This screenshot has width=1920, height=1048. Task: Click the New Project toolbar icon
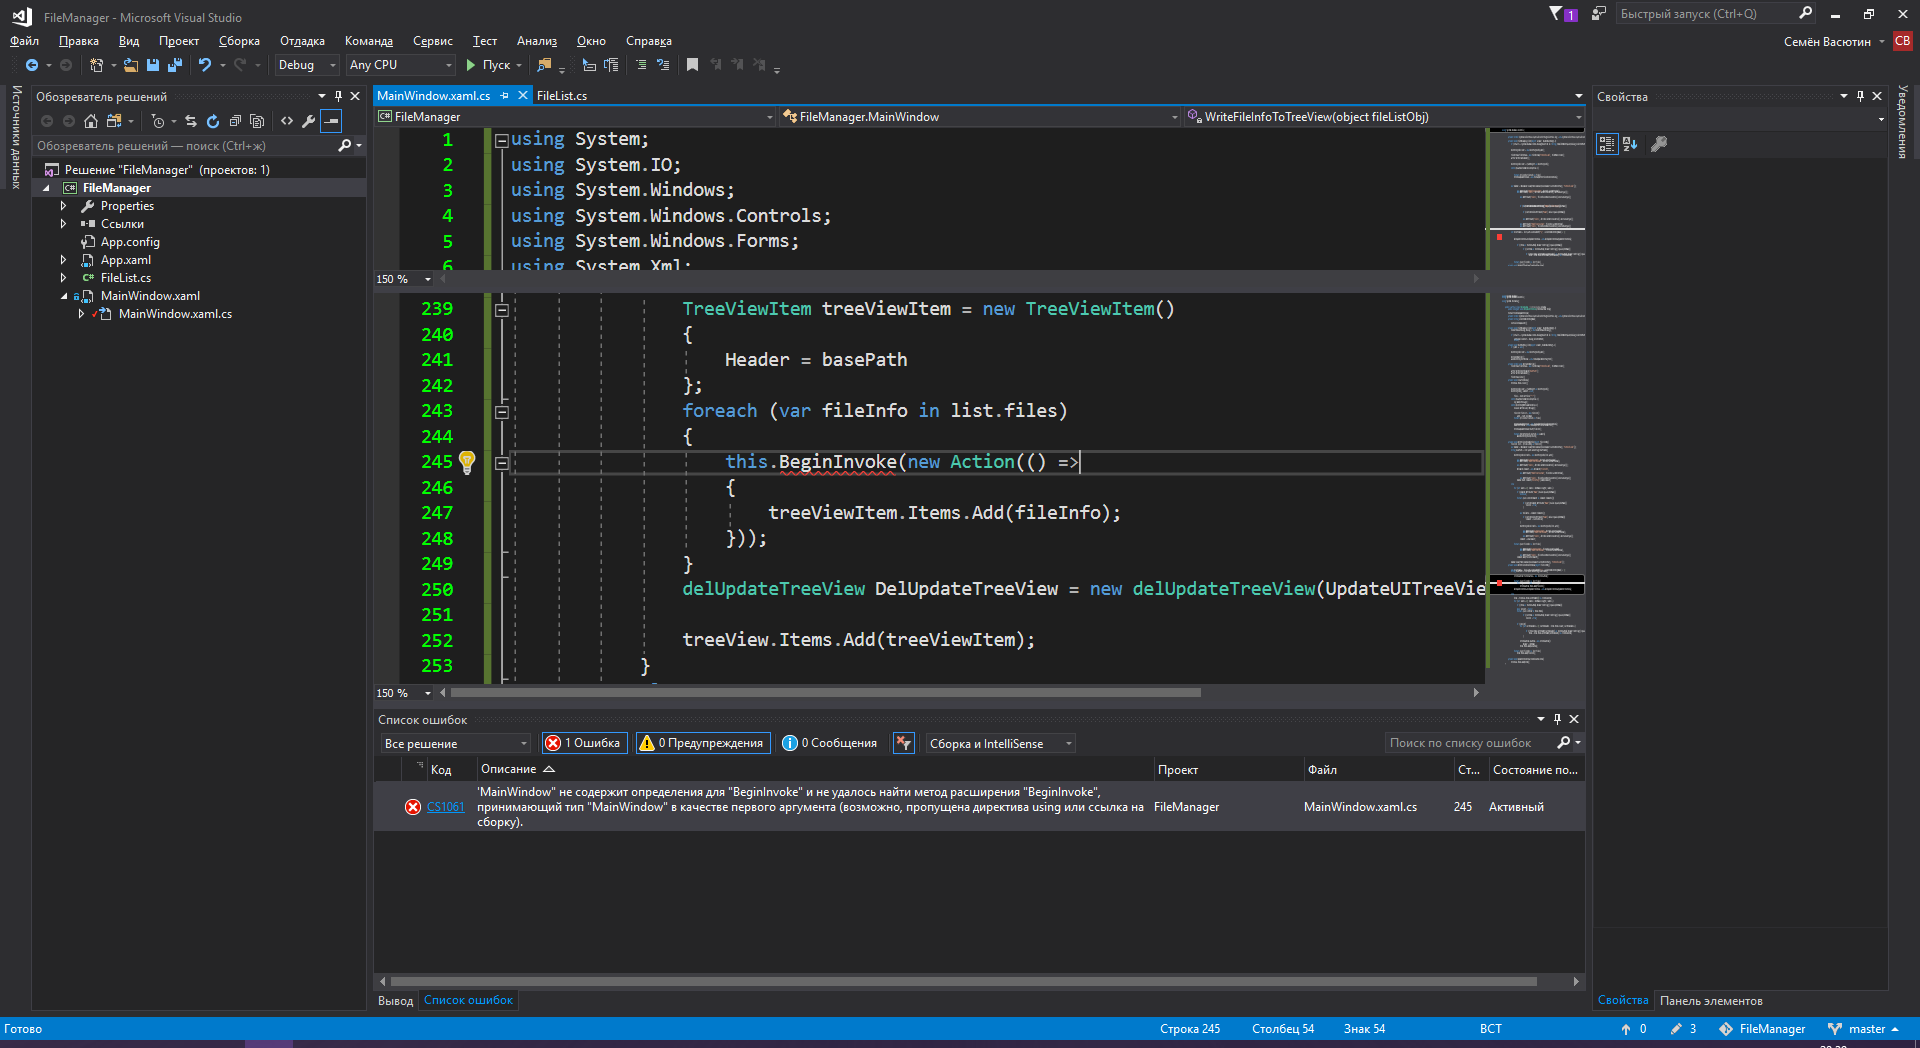pos(96,65)
